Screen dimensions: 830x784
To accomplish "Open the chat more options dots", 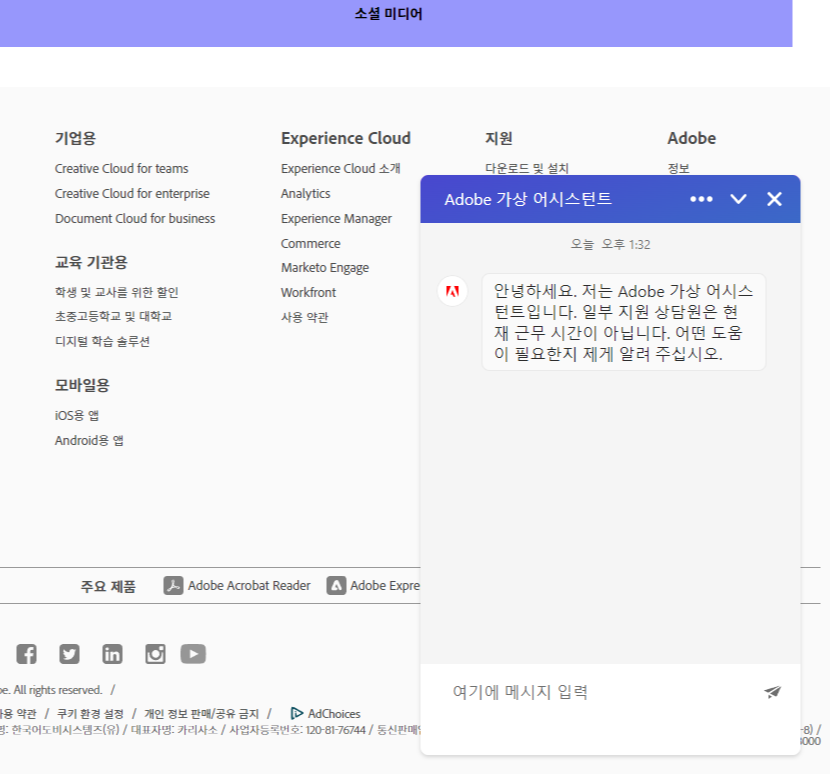I will (701, 199).
